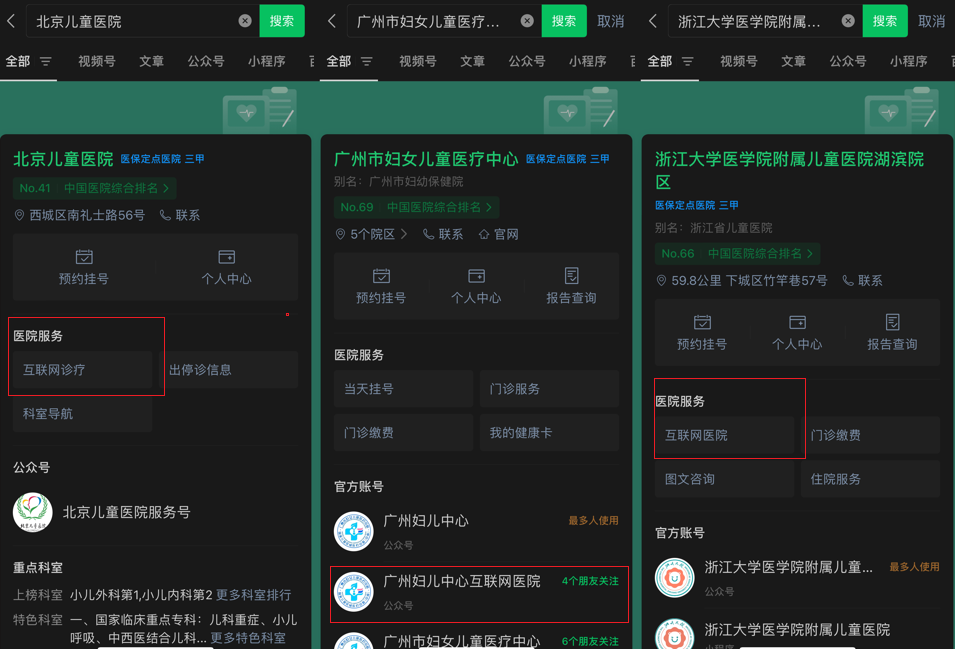The width and height of the screenshot is (955, 649).
Task: Open 预约挂号 for 北京儿童医院
Action: tap(84, 267)
